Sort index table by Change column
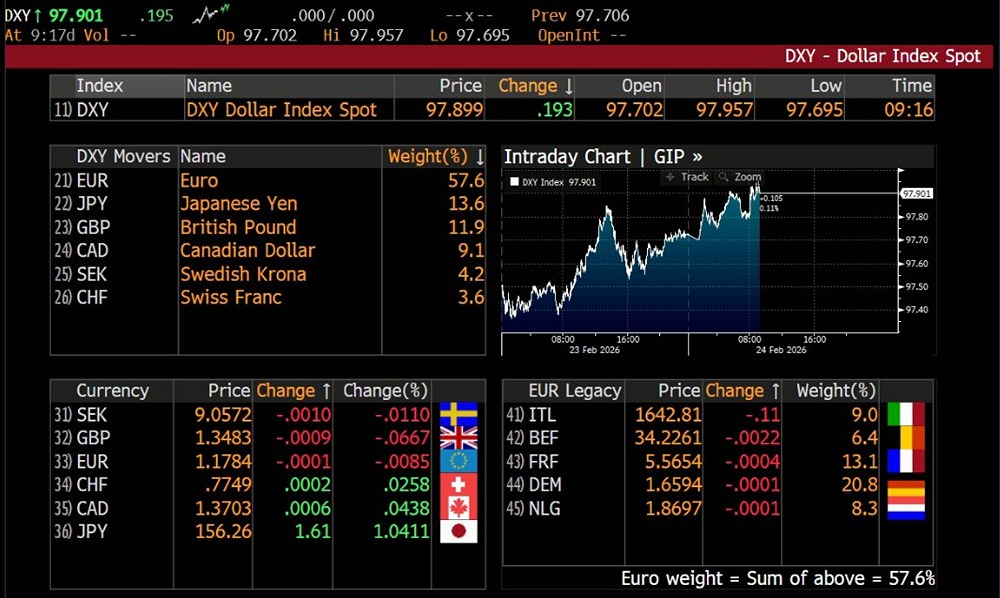 tap(536, 86)
